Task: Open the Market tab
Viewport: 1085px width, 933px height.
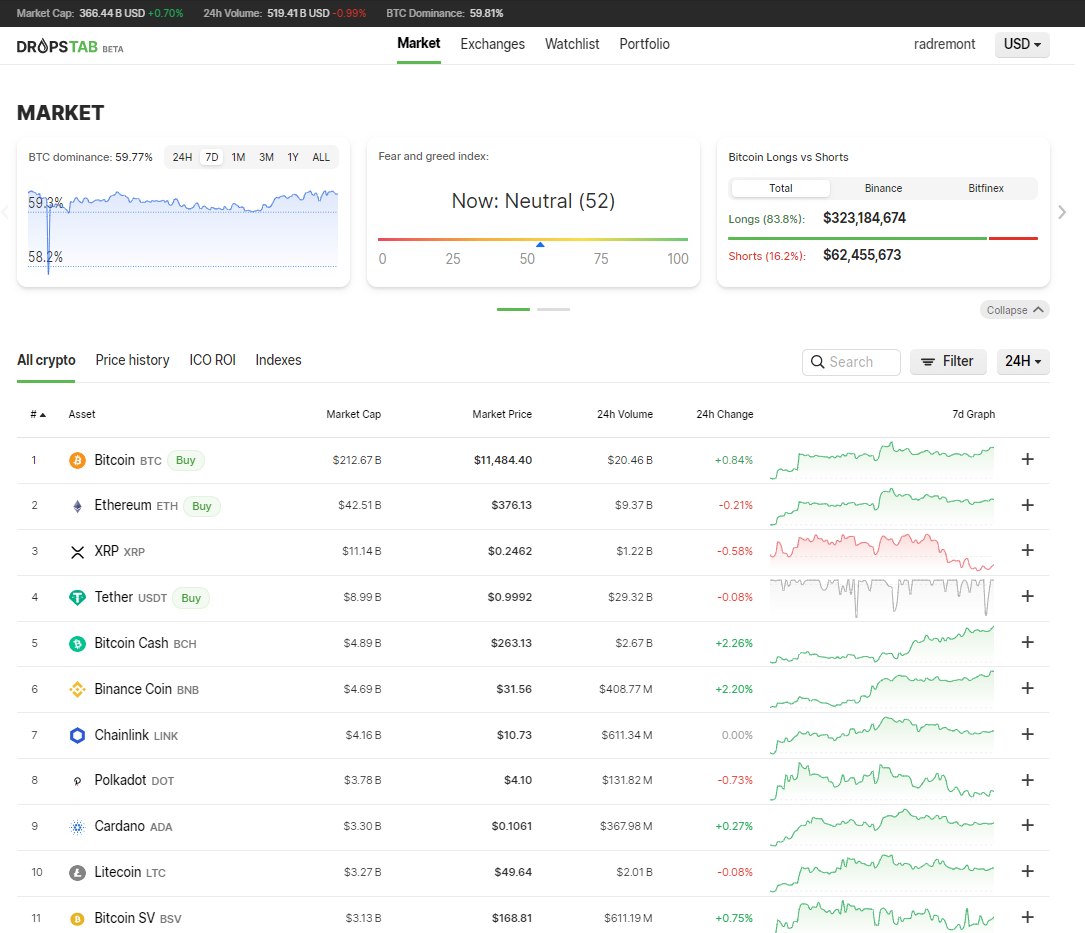Action: 419,44
